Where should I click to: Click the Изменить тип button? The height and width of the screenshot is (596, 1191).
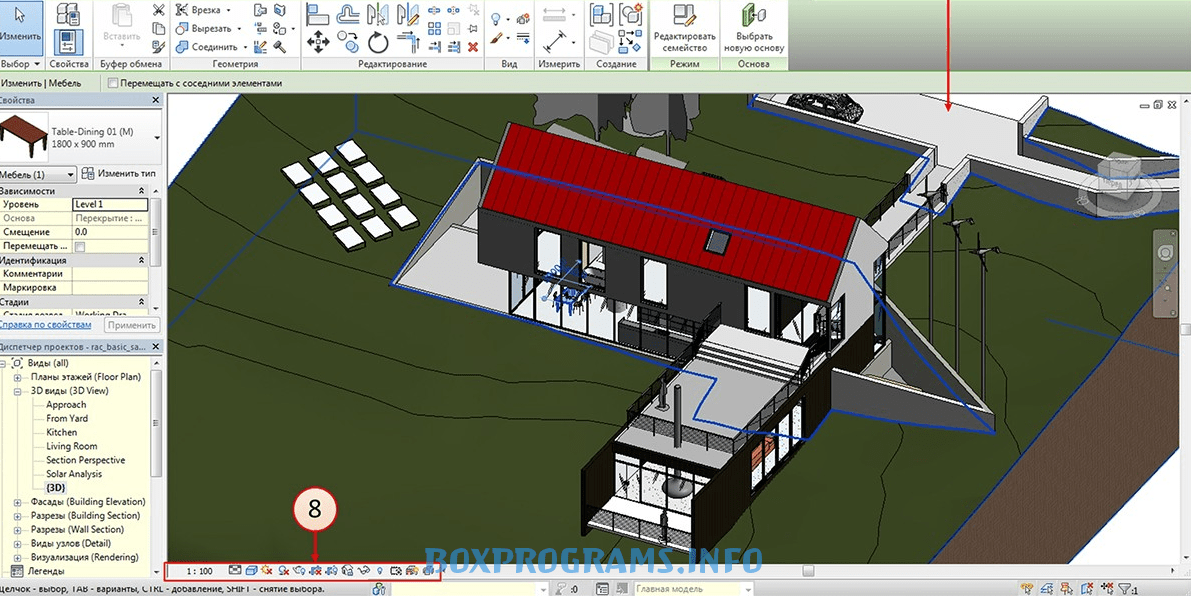coord(118,174)
